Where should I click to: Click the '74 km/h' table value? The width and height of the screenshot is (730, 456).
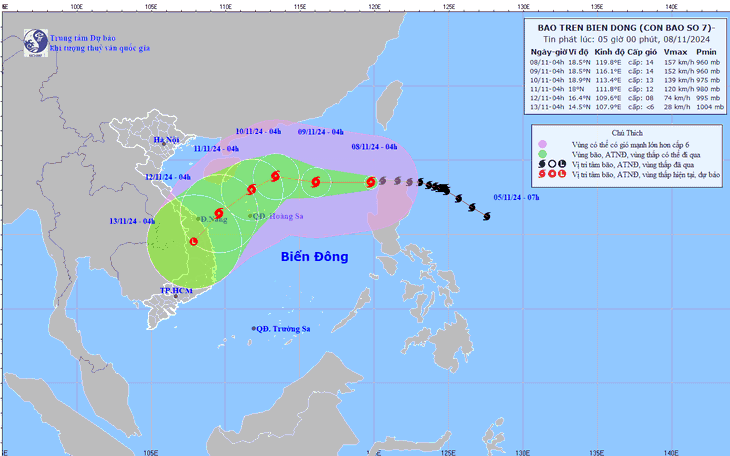tap(677, 98)
